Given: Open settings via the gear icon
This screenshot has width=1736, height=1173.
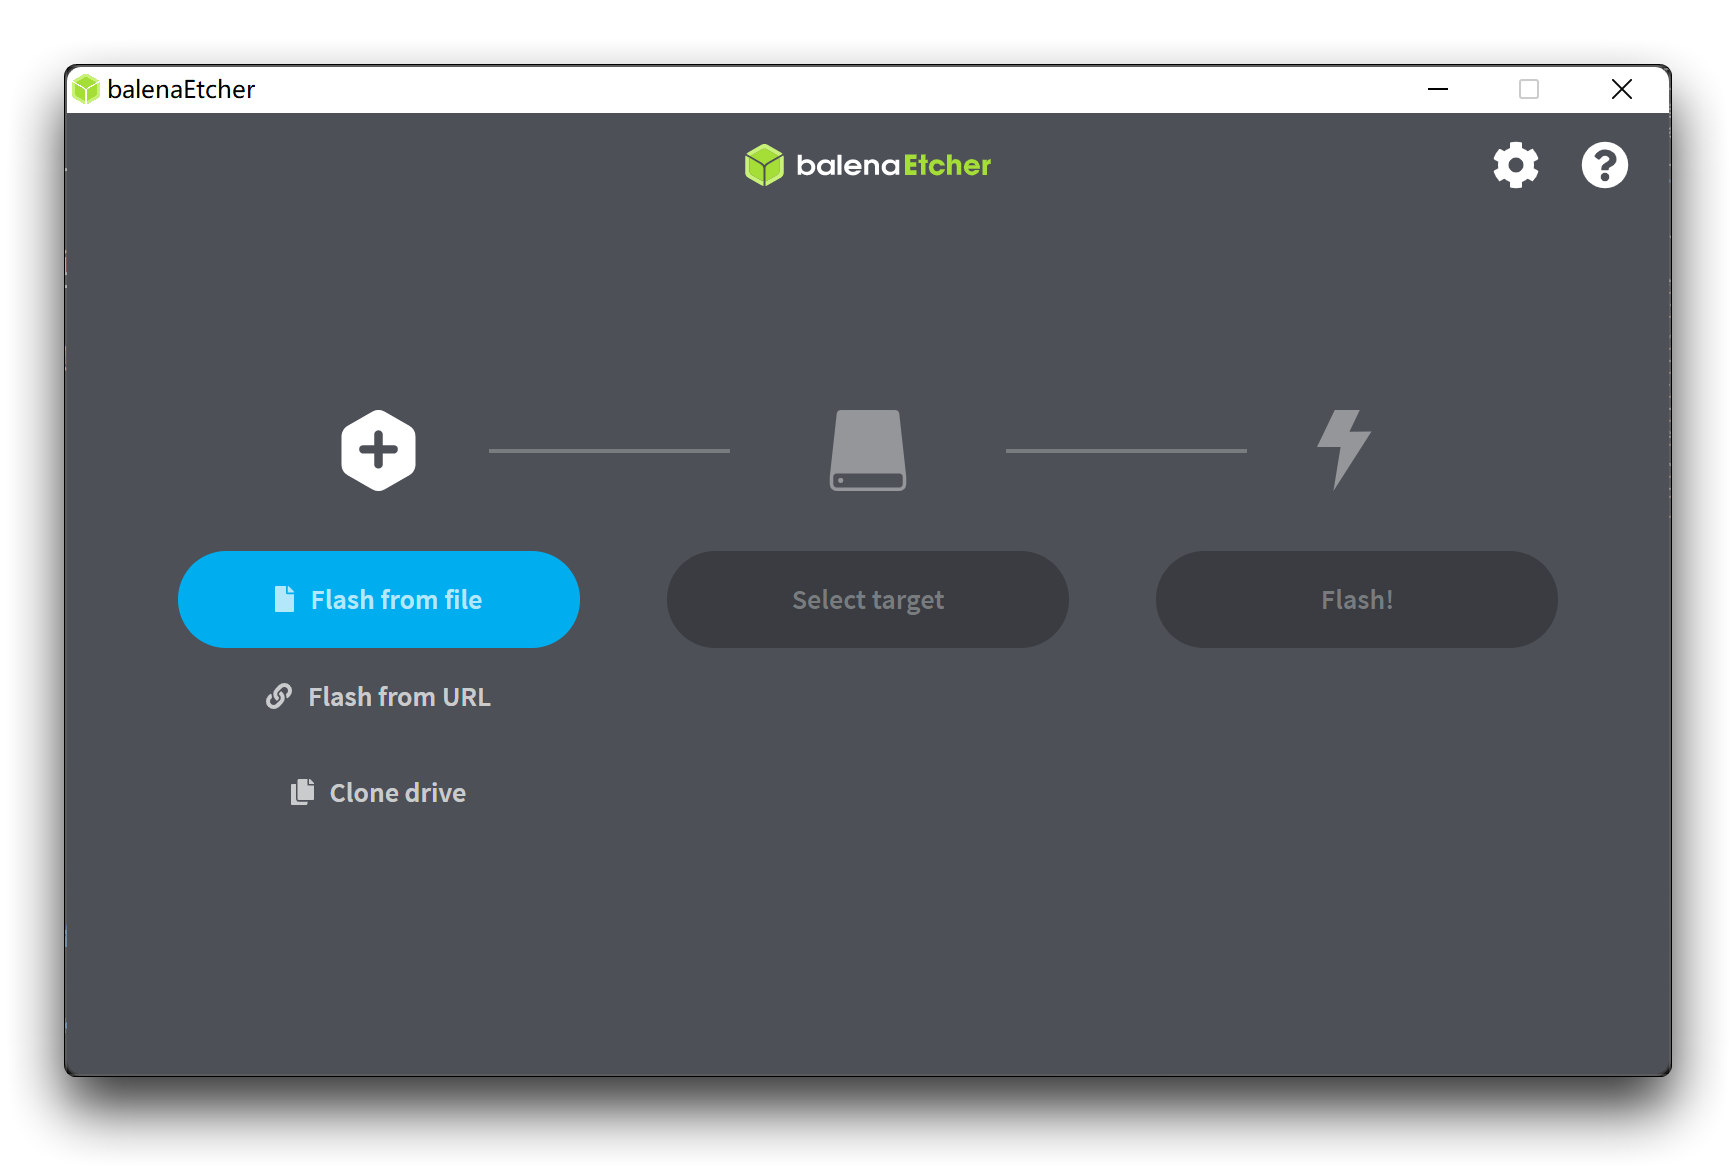Looking at the screenshot, I should (x=1515, y=165).
